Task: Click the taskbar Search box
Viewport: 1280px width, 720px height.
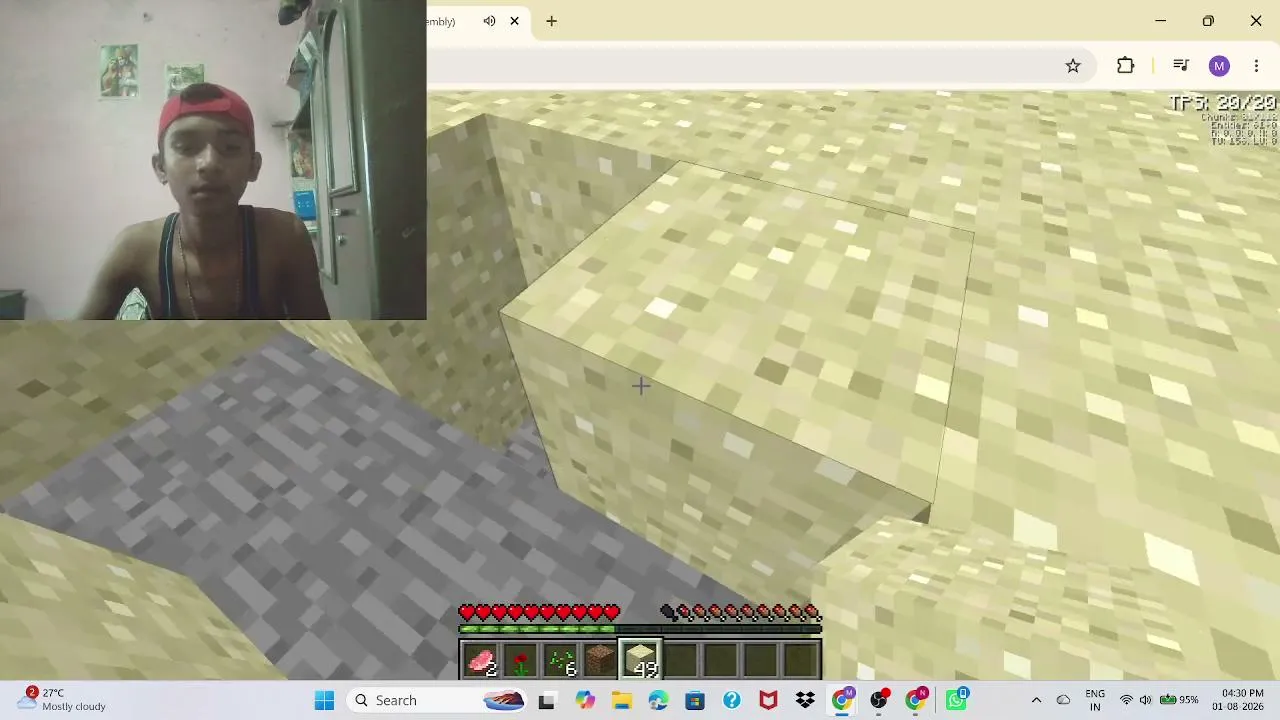Action: (x=438, y=700)
